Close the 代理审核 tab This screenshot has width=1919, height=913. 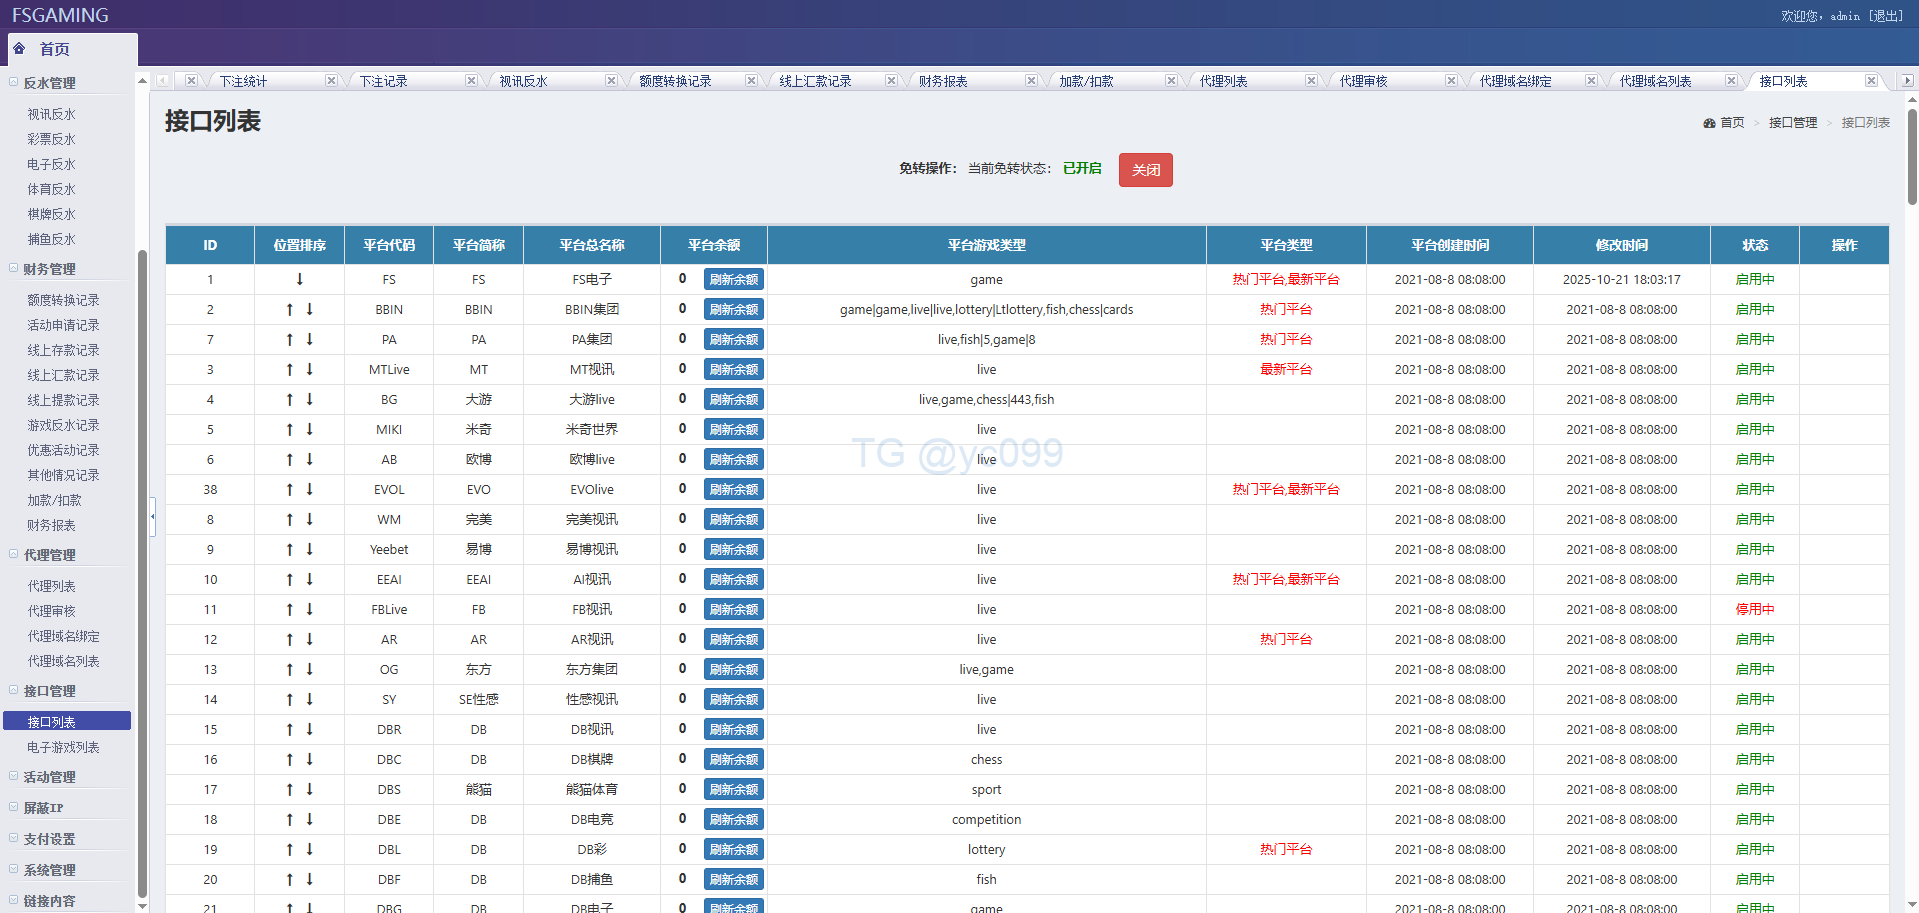coord(1450,81)
